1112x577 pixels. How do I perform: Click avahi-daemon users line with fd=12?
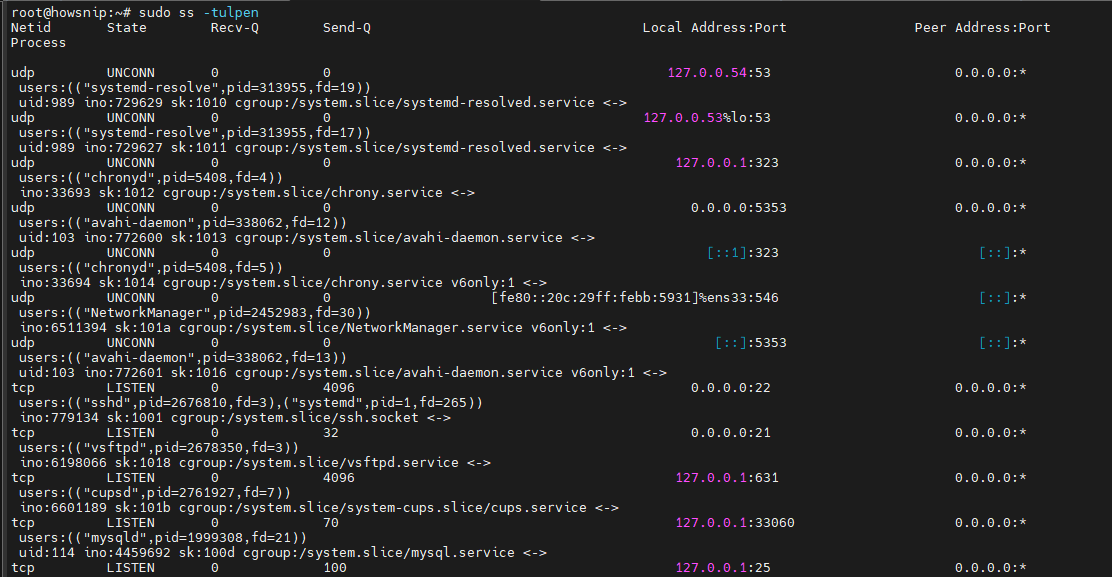(182, 223)
